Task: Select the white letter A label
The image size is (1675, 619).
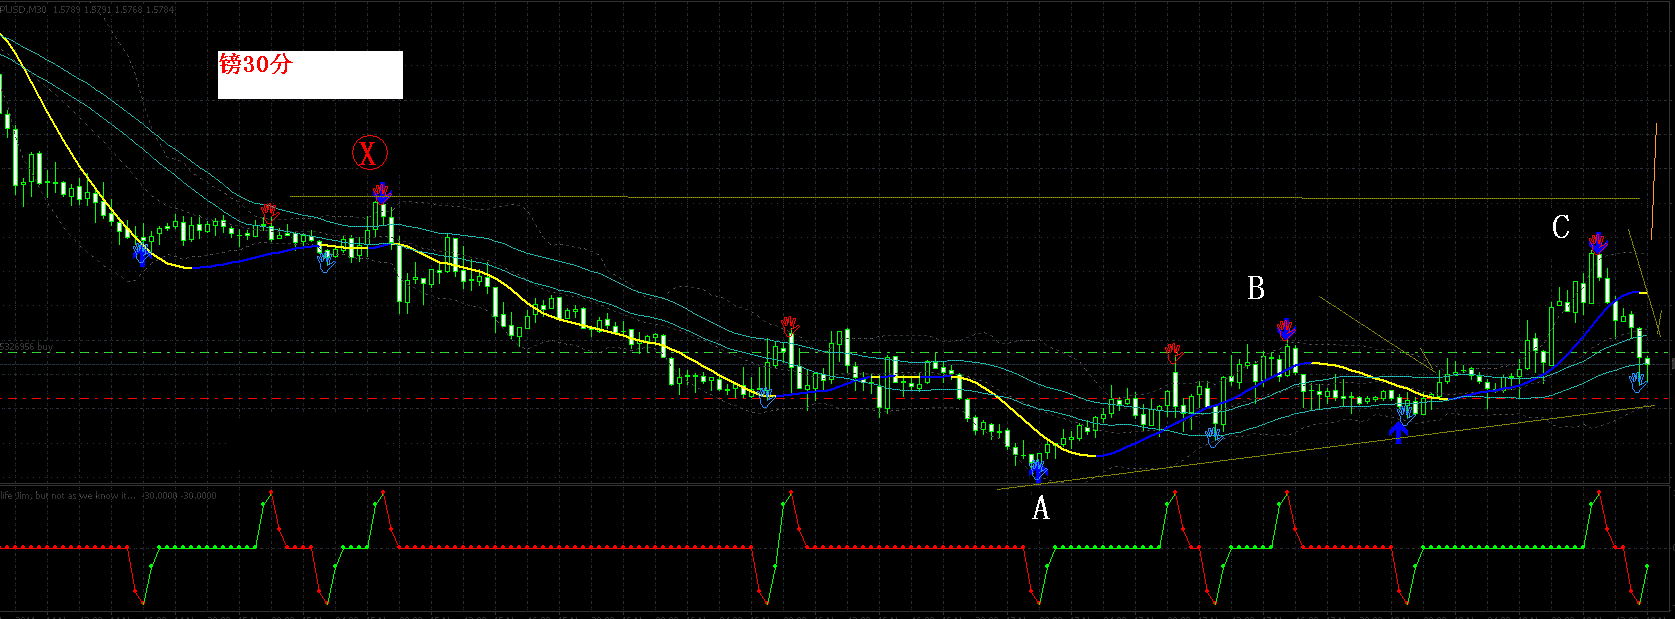Action: pyautogui.click(x=1041, y=509)
